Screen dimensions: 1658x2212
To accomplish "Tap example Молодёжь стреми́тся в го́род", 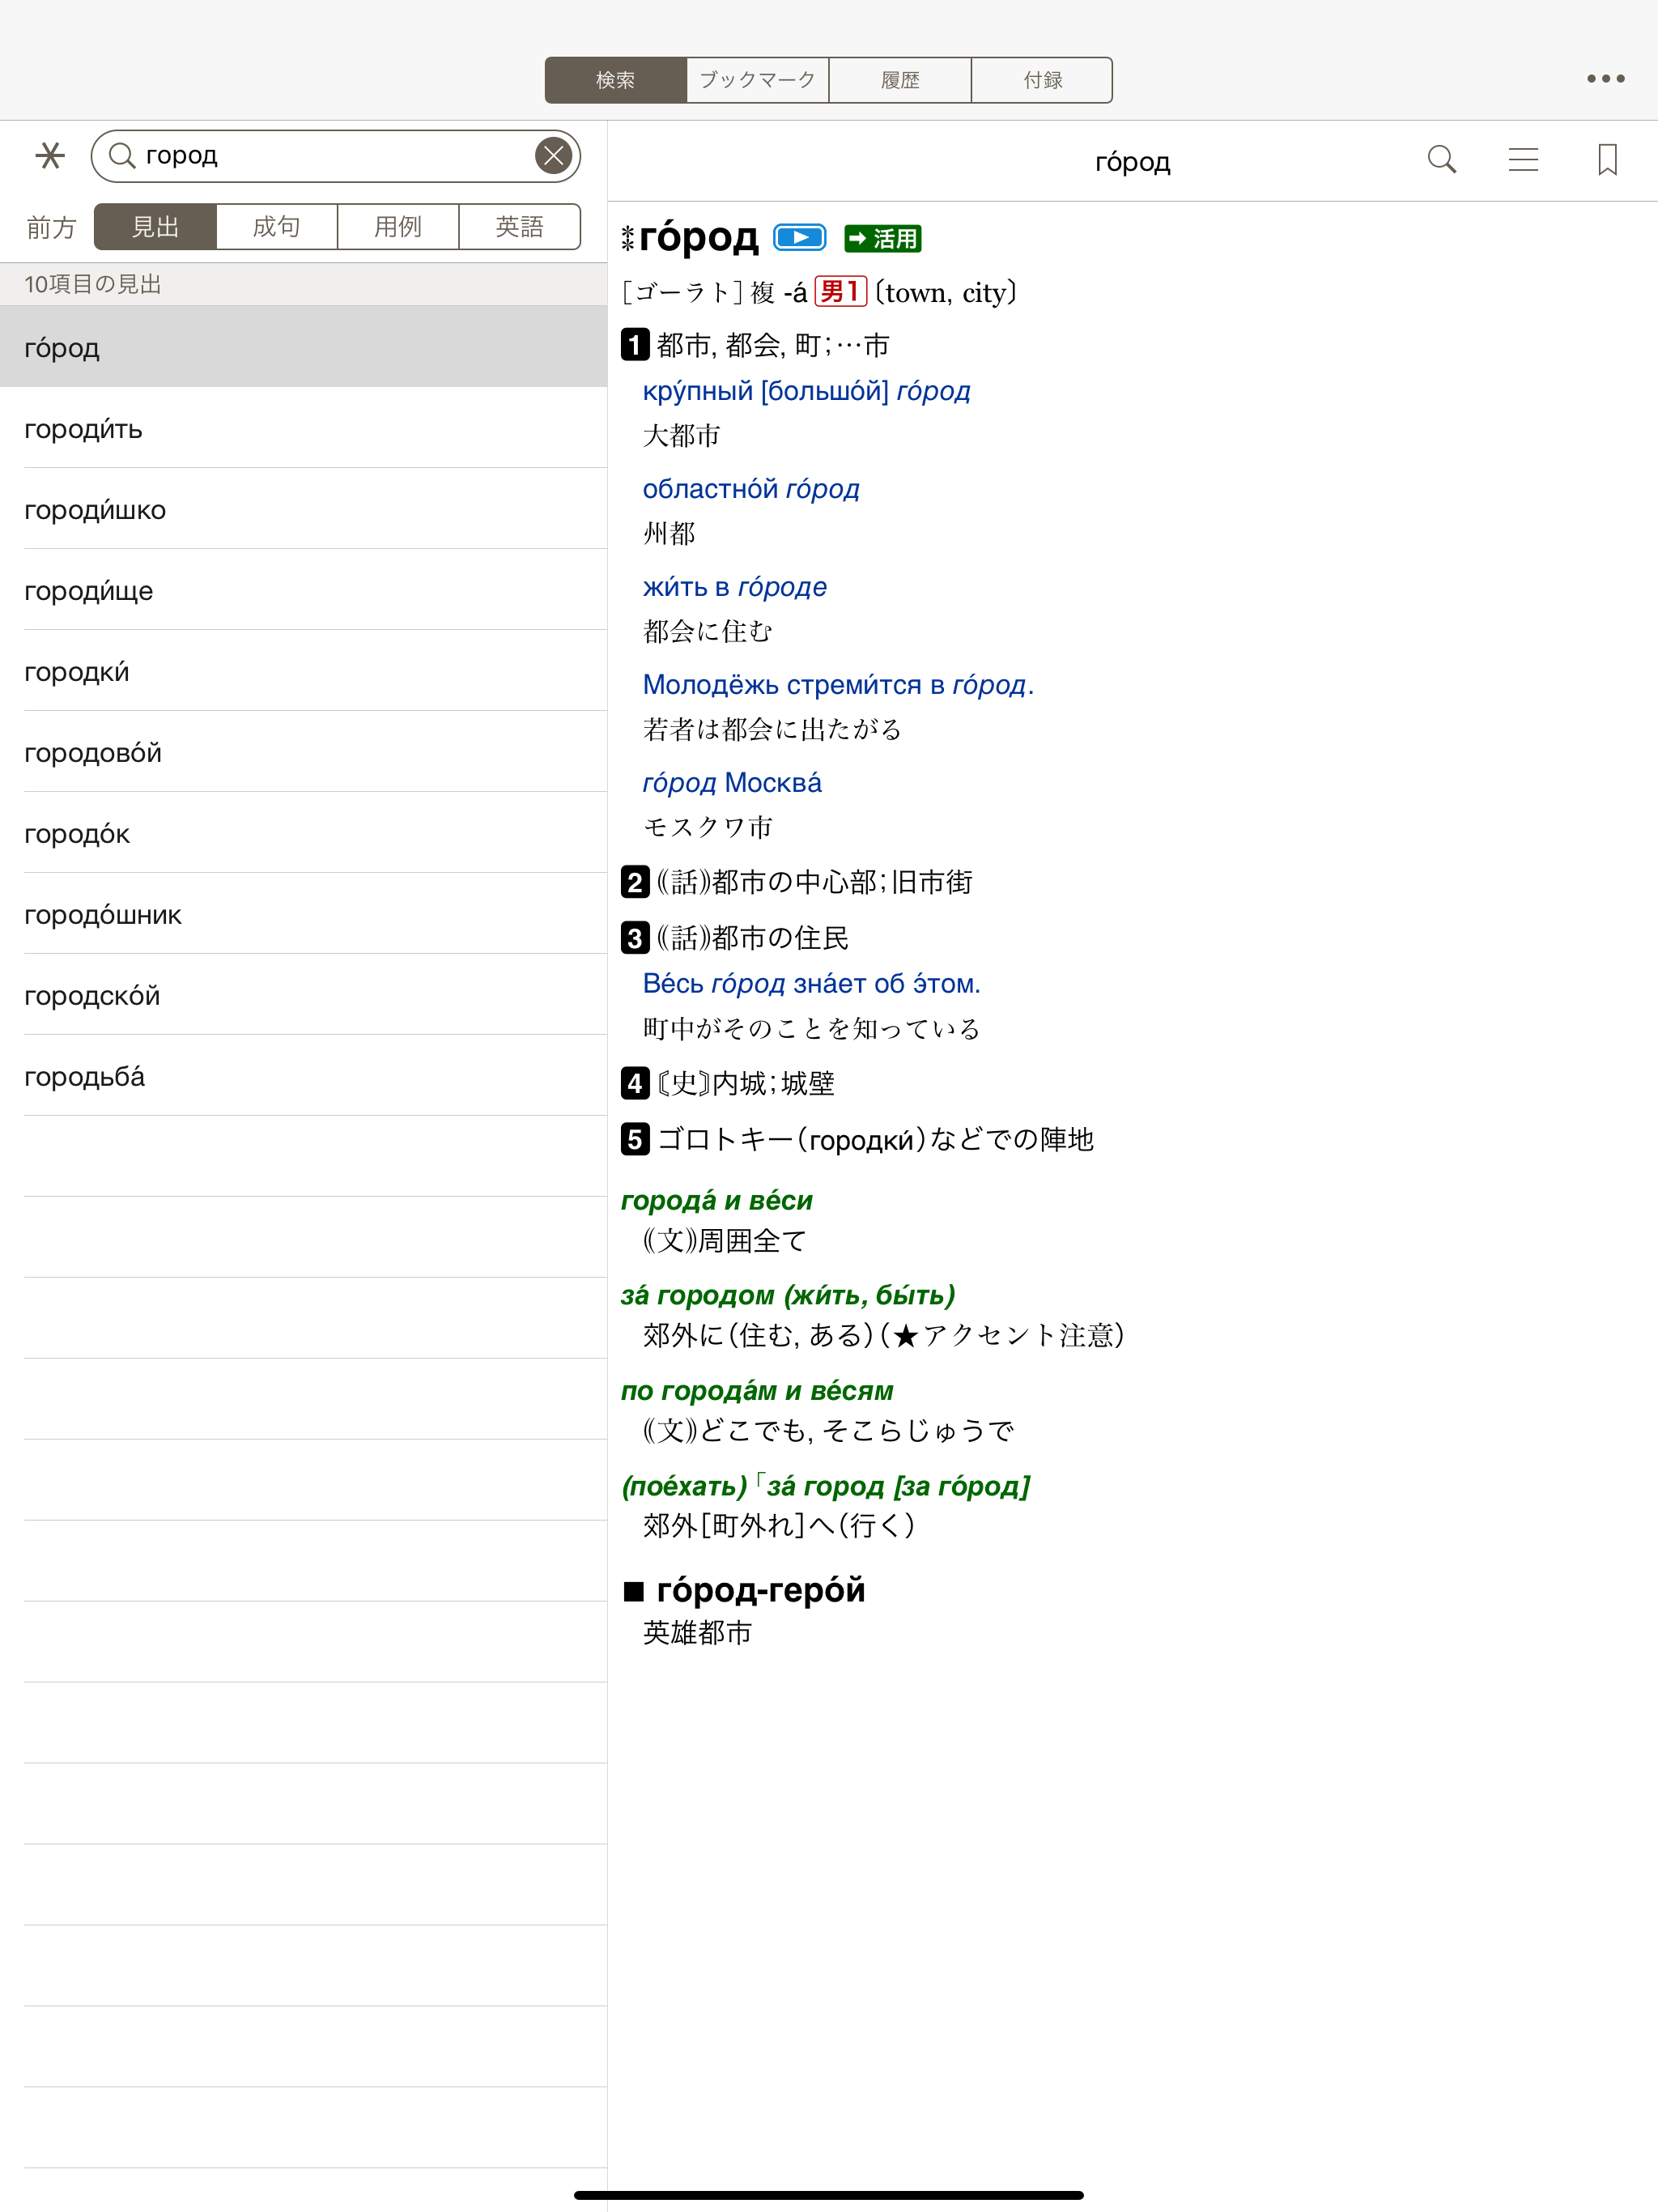I will point(838,685).
